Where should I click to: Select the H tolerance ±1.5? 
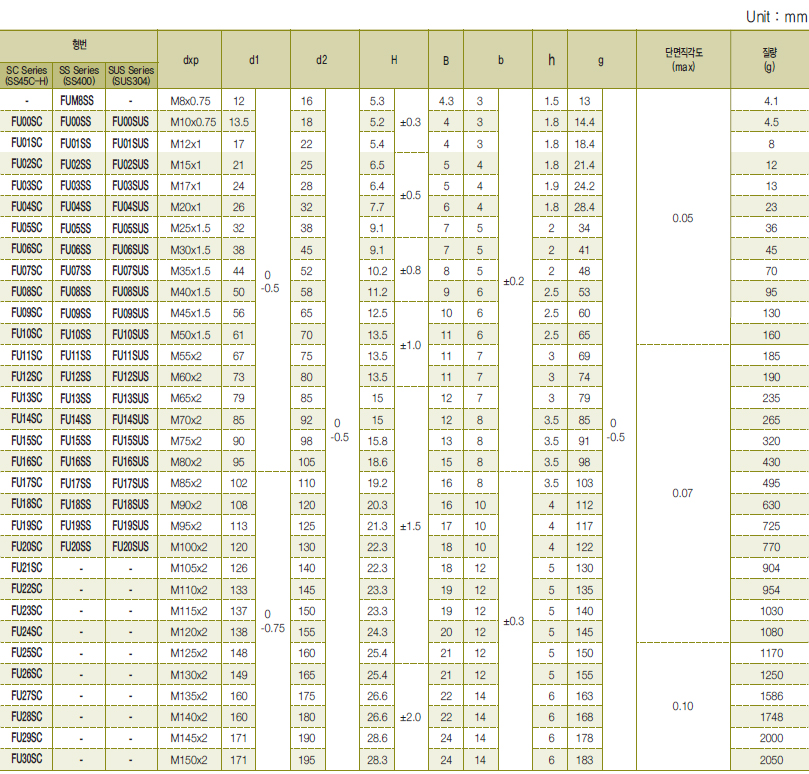click(411, 526)
